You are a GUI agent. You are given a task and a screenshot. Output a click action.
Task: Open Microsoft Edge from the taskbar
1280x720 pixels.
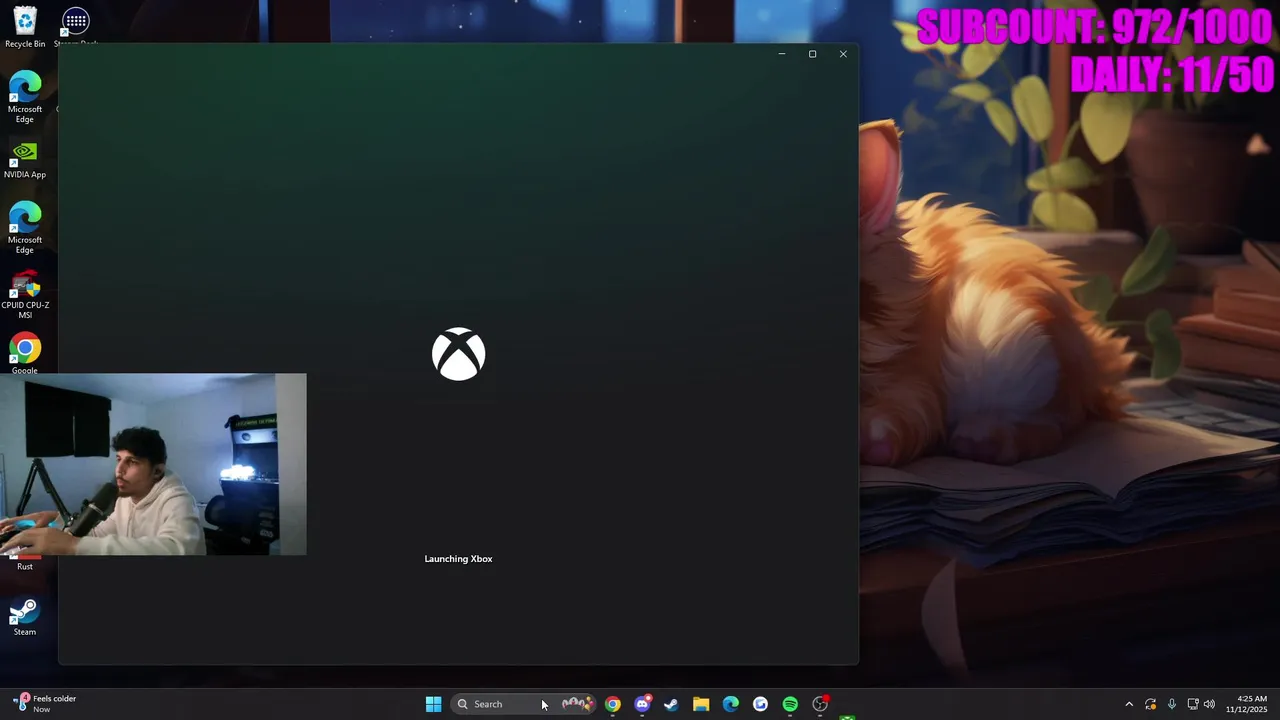tap(731, 704)
